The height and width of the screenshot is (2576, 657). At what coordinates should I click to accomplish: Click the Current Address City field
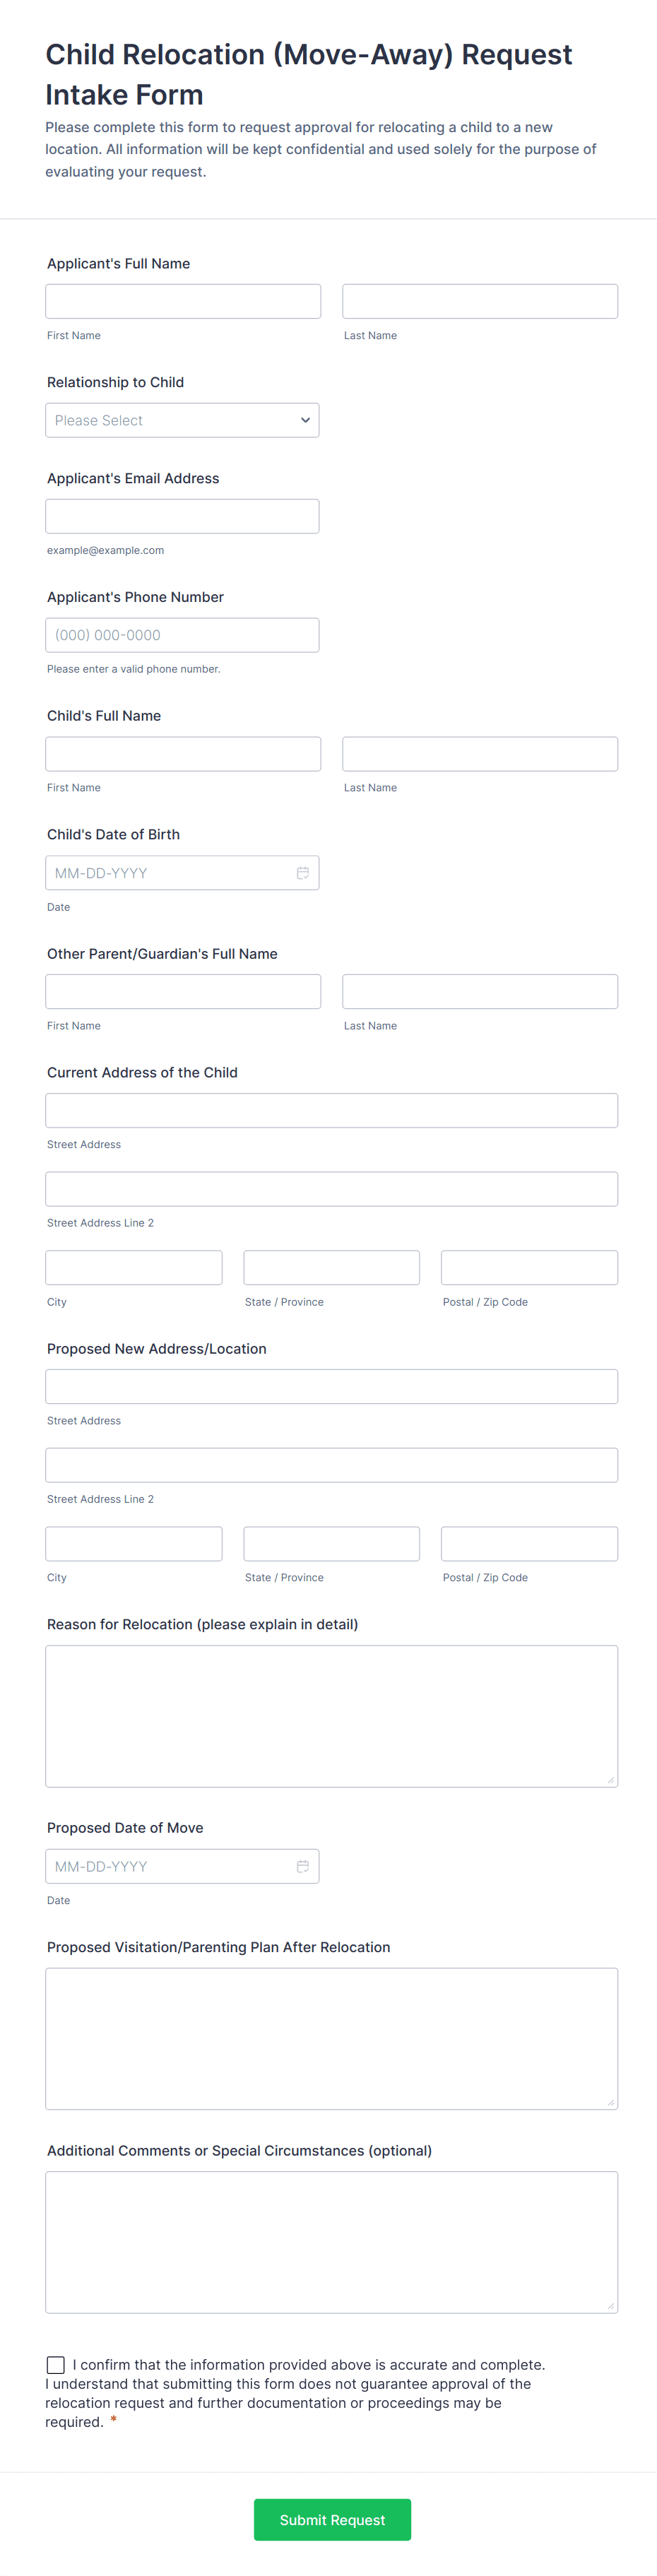click(134, 1267)
